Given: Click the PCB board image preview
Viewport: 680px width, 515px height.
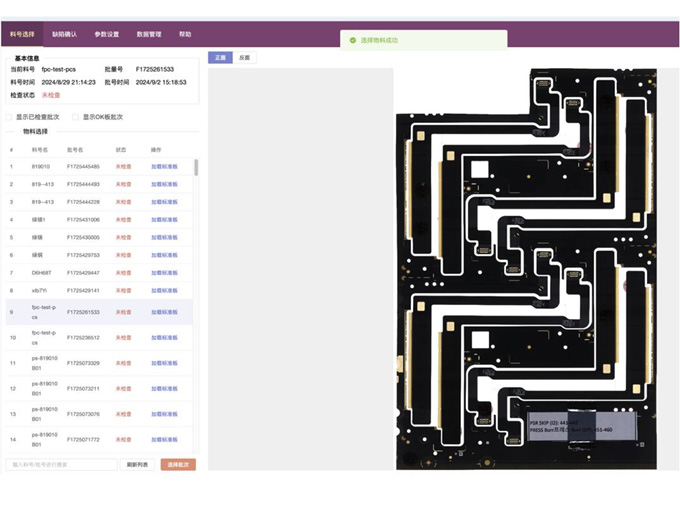Looking at the screenshot, I should tap(526, 268).
